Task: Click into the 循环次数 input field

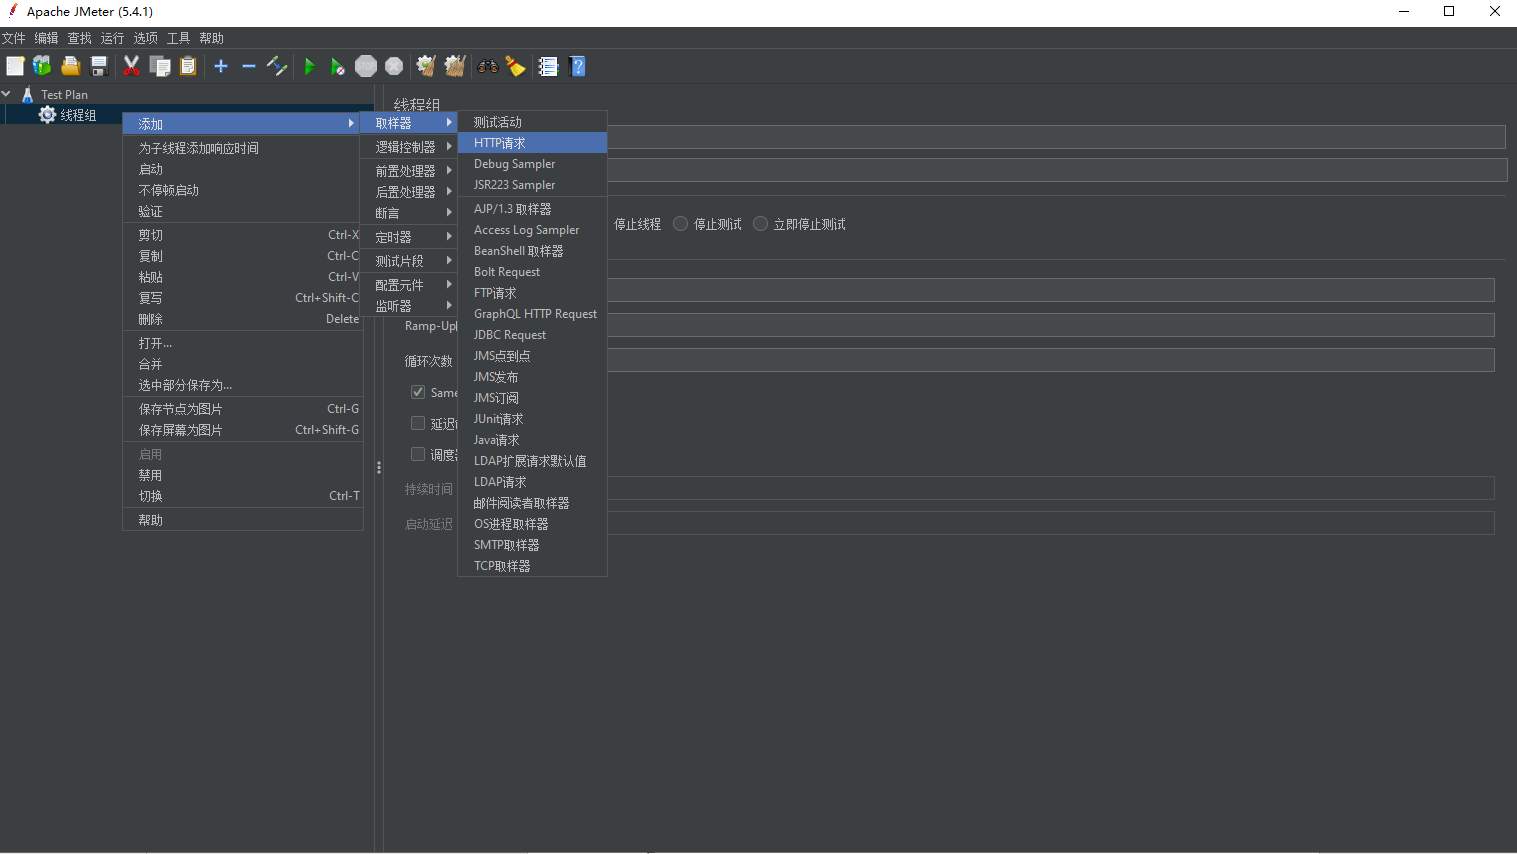Action: (x=1050, y=360)
